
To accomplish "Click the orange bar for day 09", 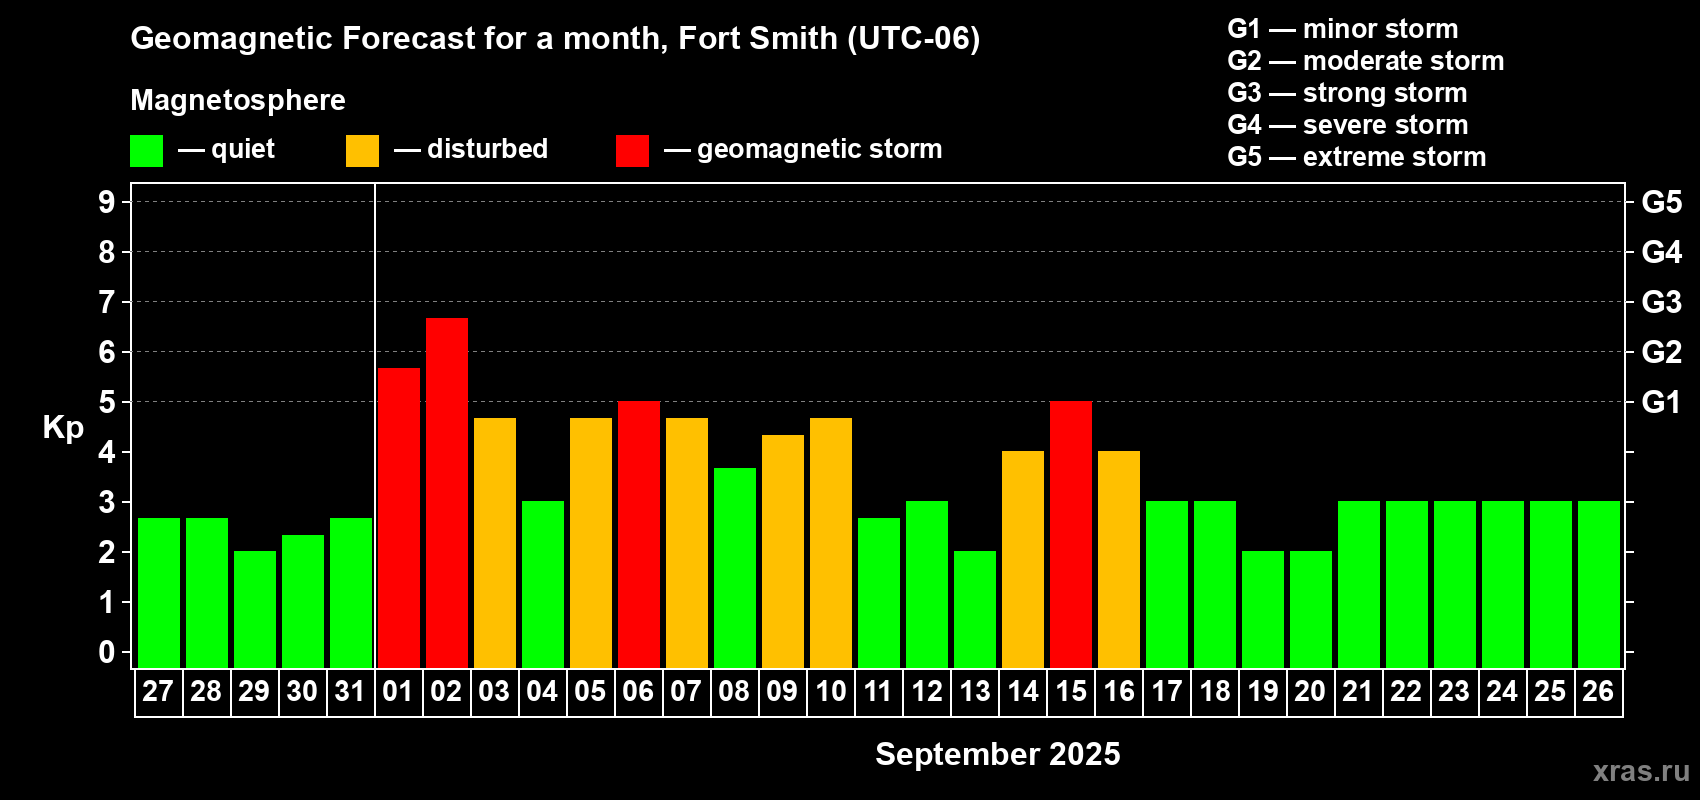I will [x=783, y=552].
